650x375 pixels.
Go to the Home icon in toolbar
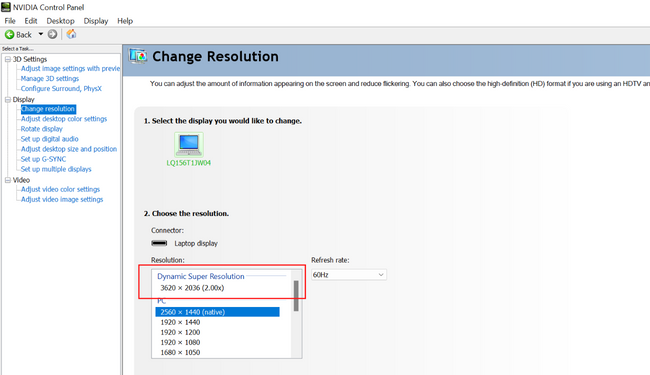click(71, 34)
